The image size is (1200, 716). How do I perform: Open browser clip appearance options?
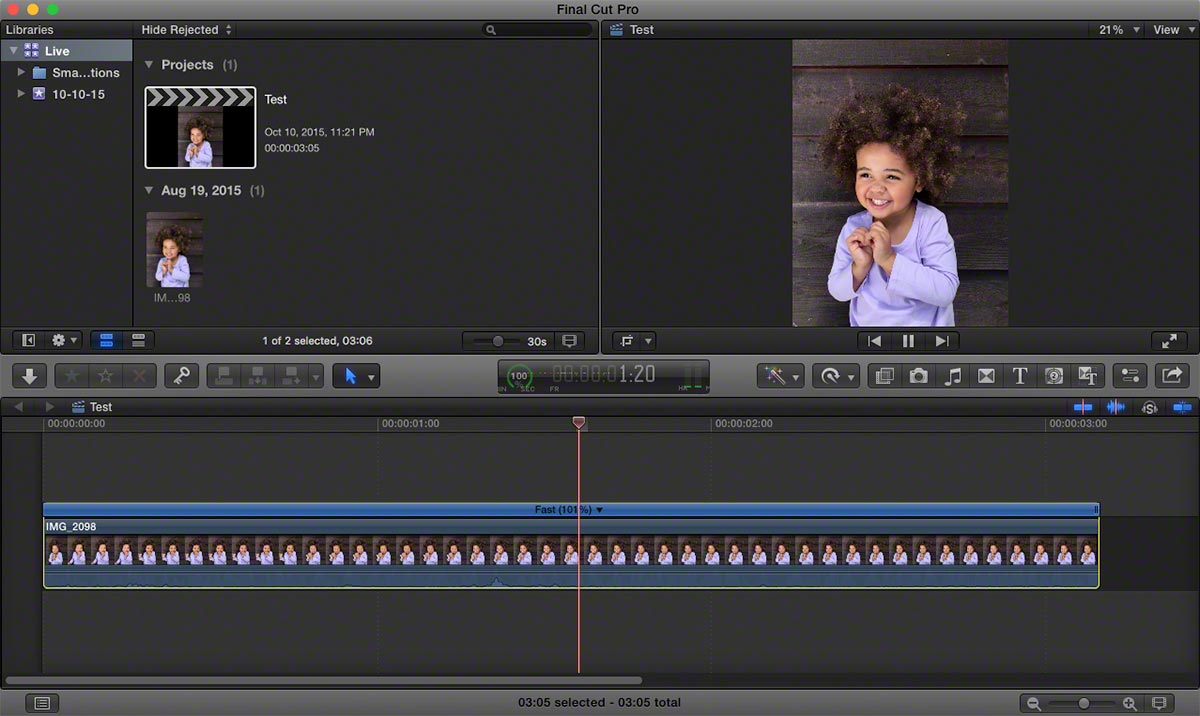point(569,341)
